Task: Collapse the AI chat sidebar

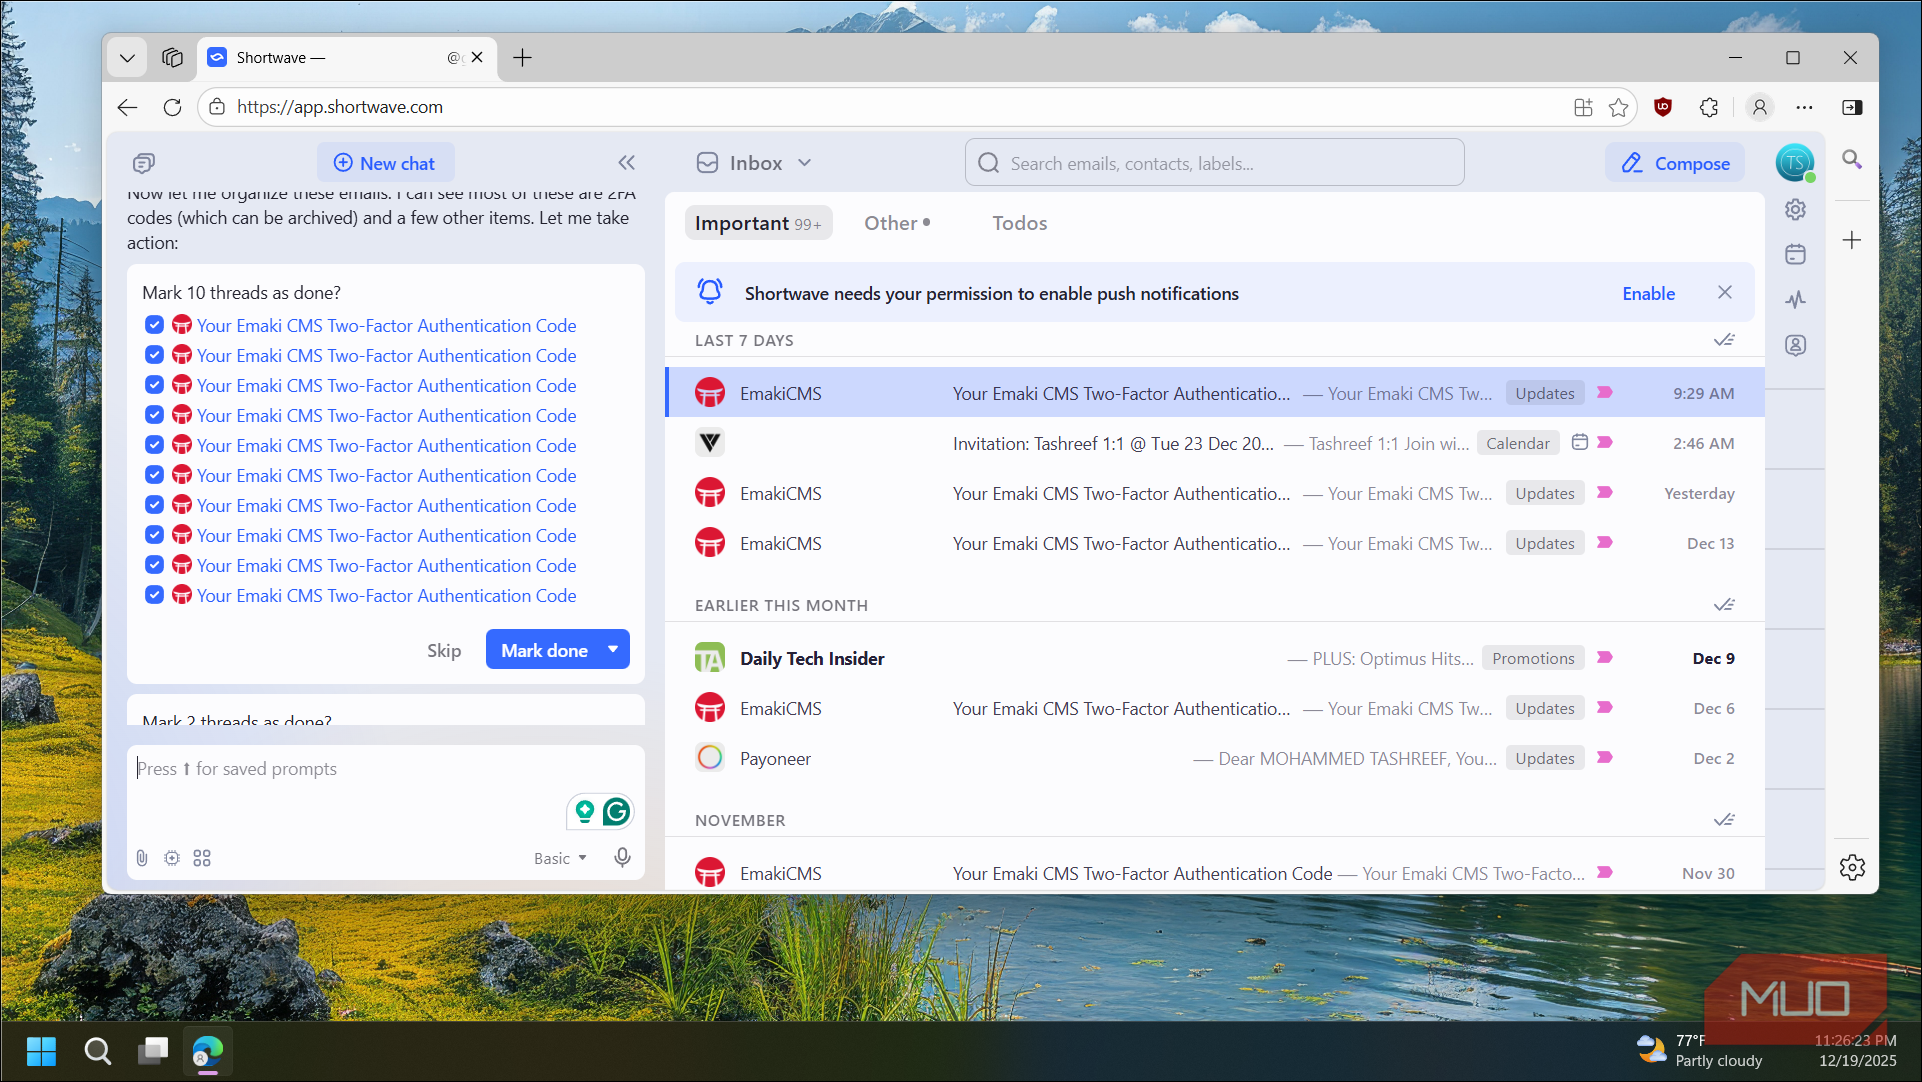Action: point(626,163)
